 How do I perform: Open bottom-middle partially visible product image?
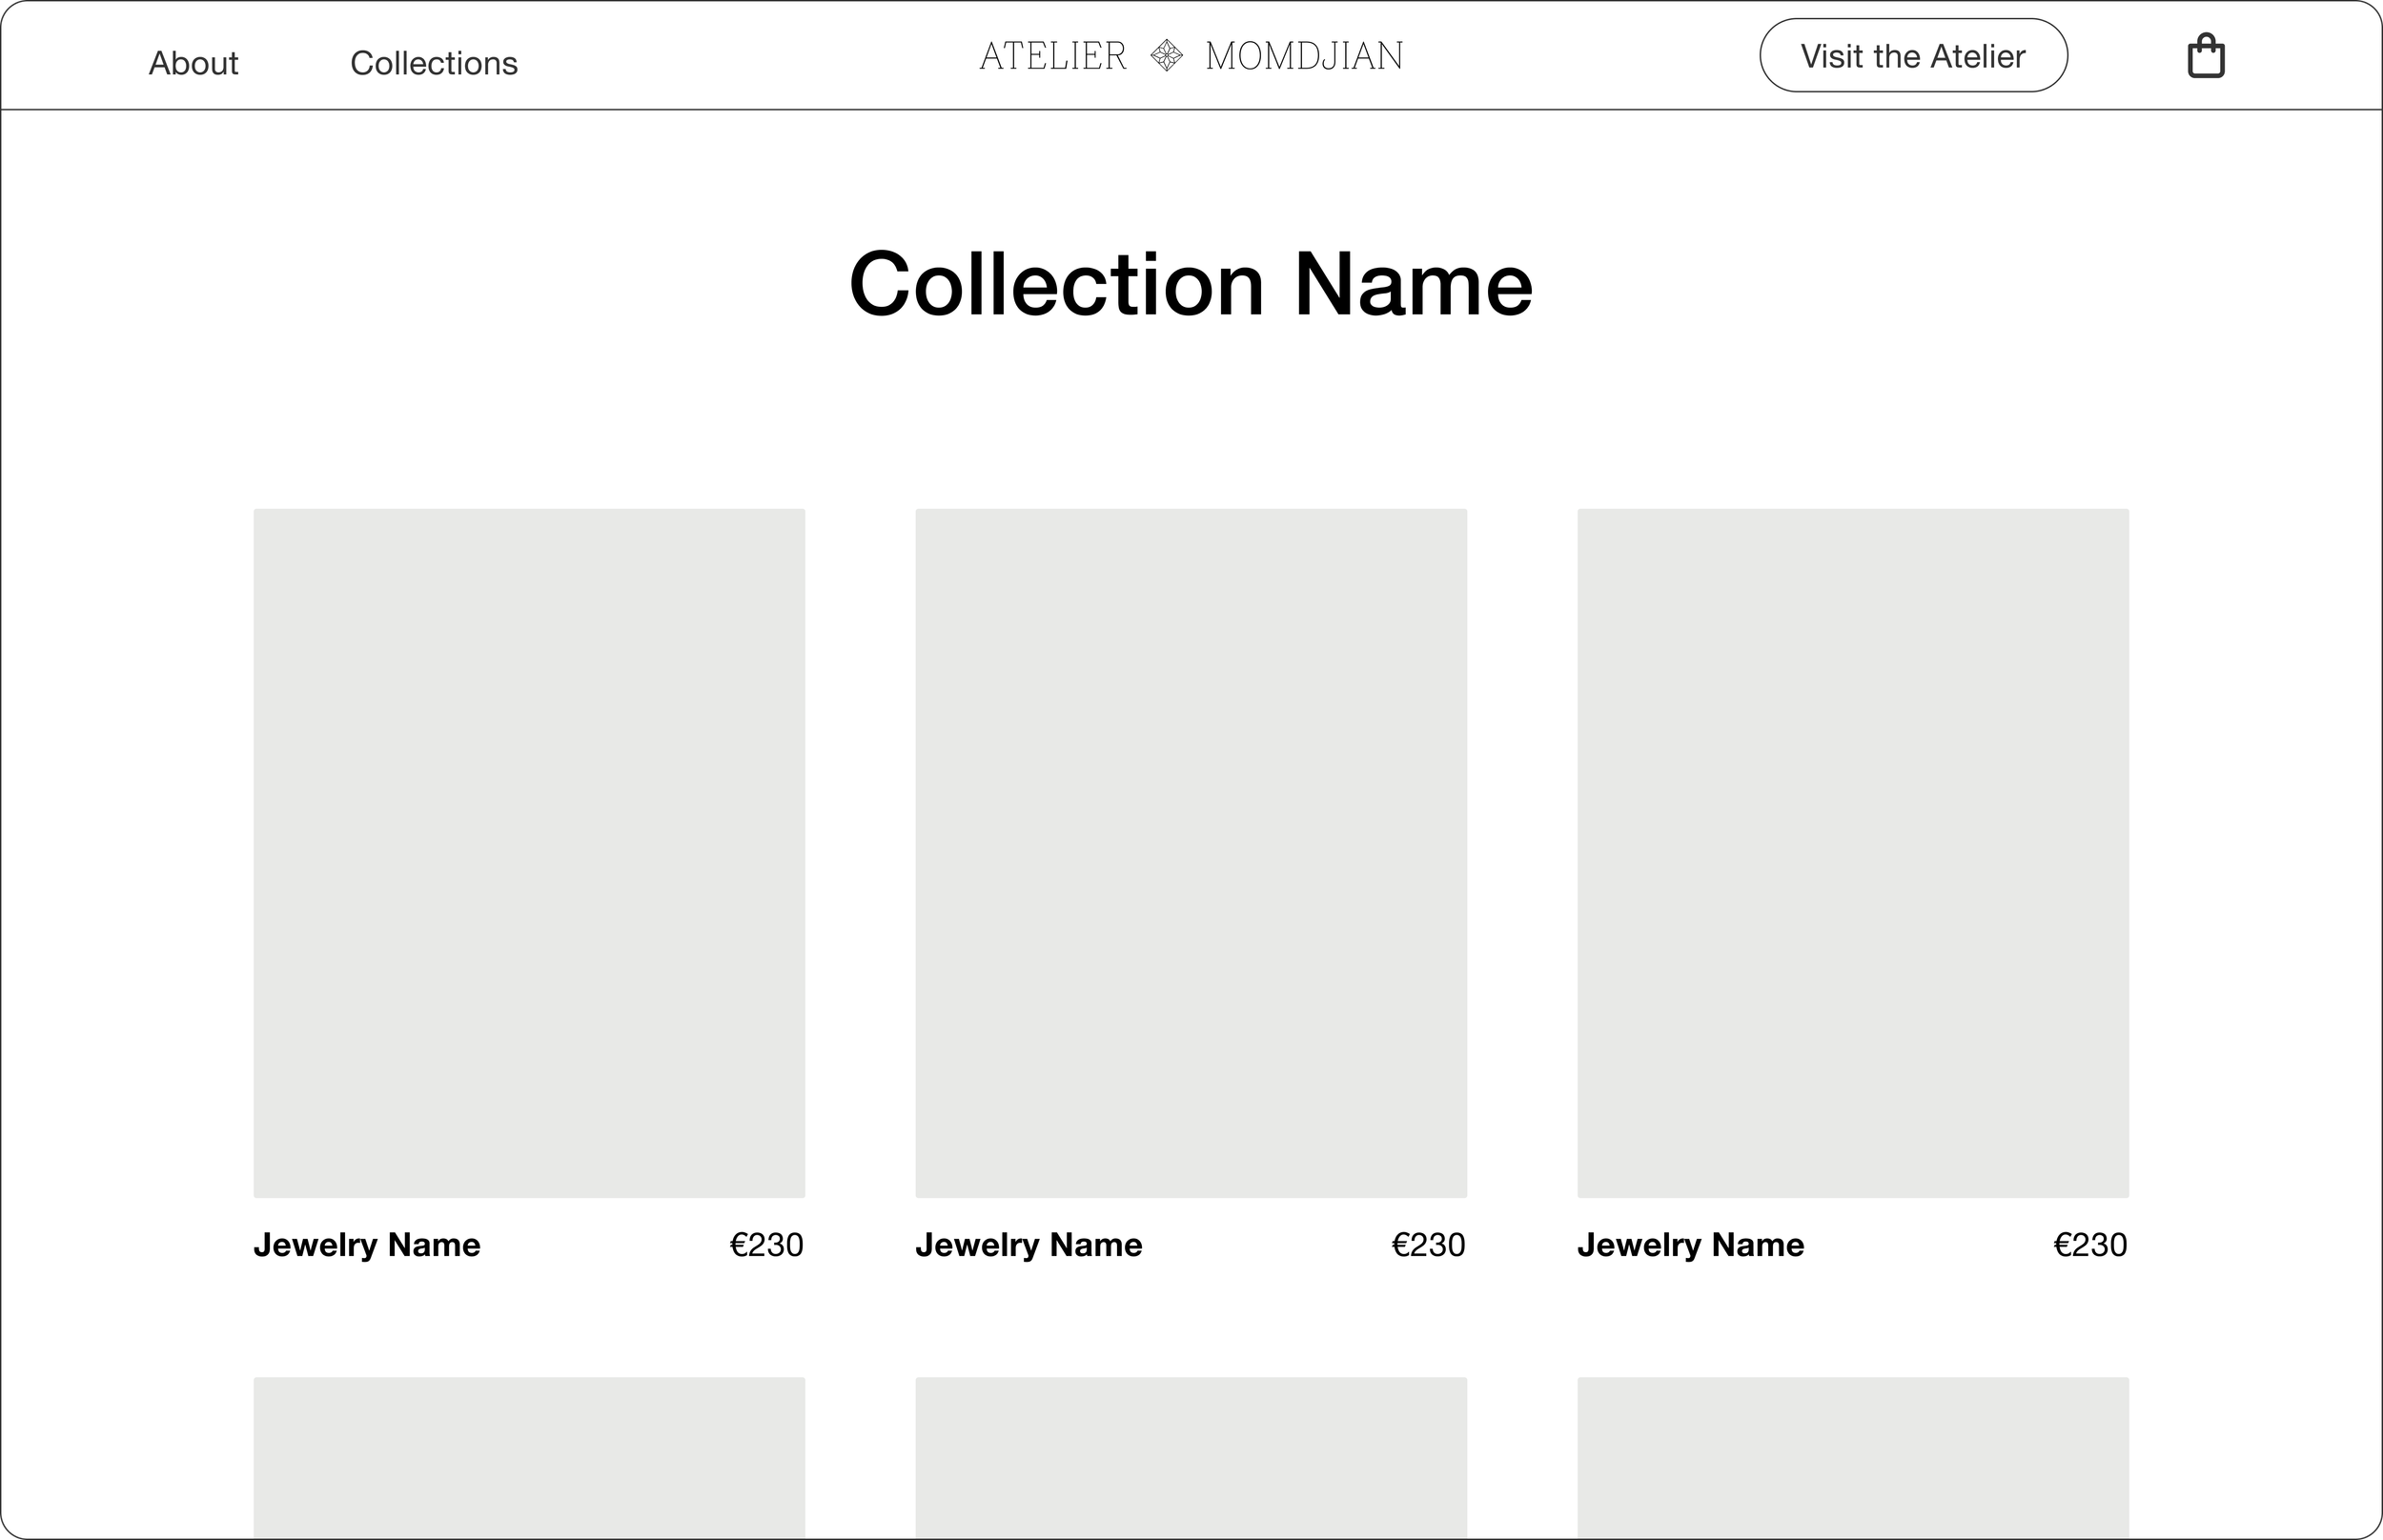[1191, 1458]
